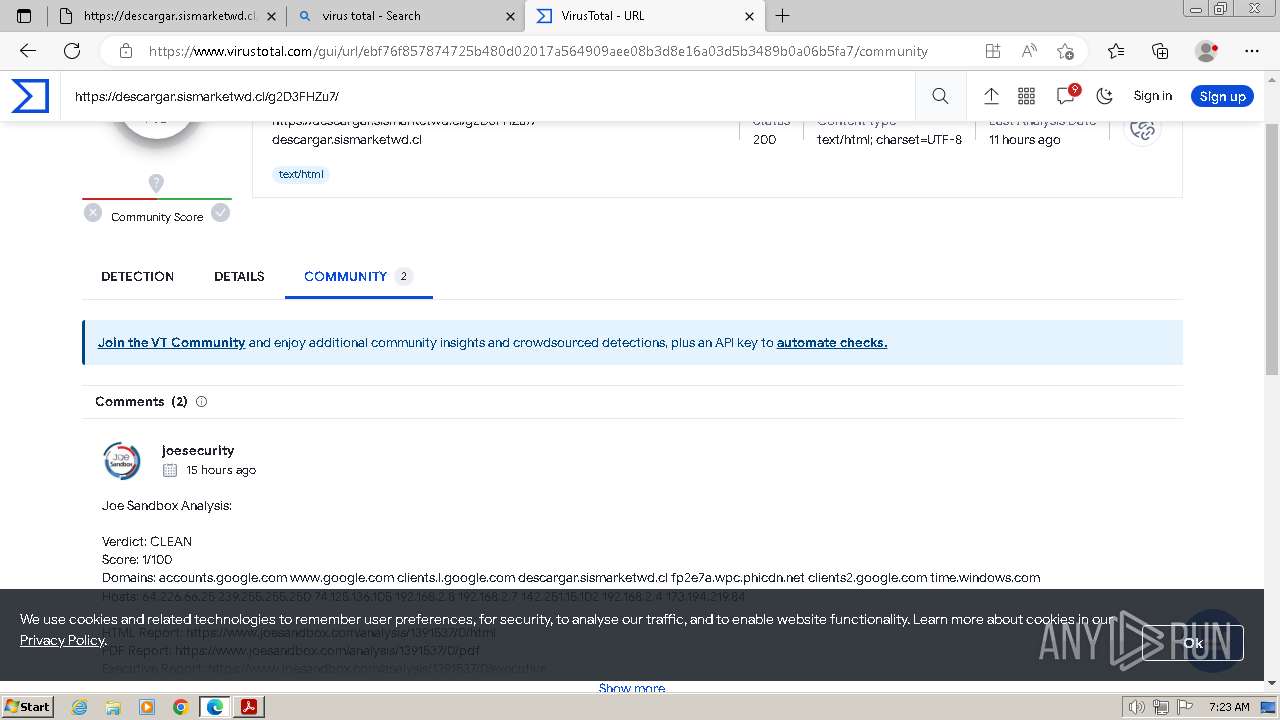Click Join the VT Community link

(171, 342)
